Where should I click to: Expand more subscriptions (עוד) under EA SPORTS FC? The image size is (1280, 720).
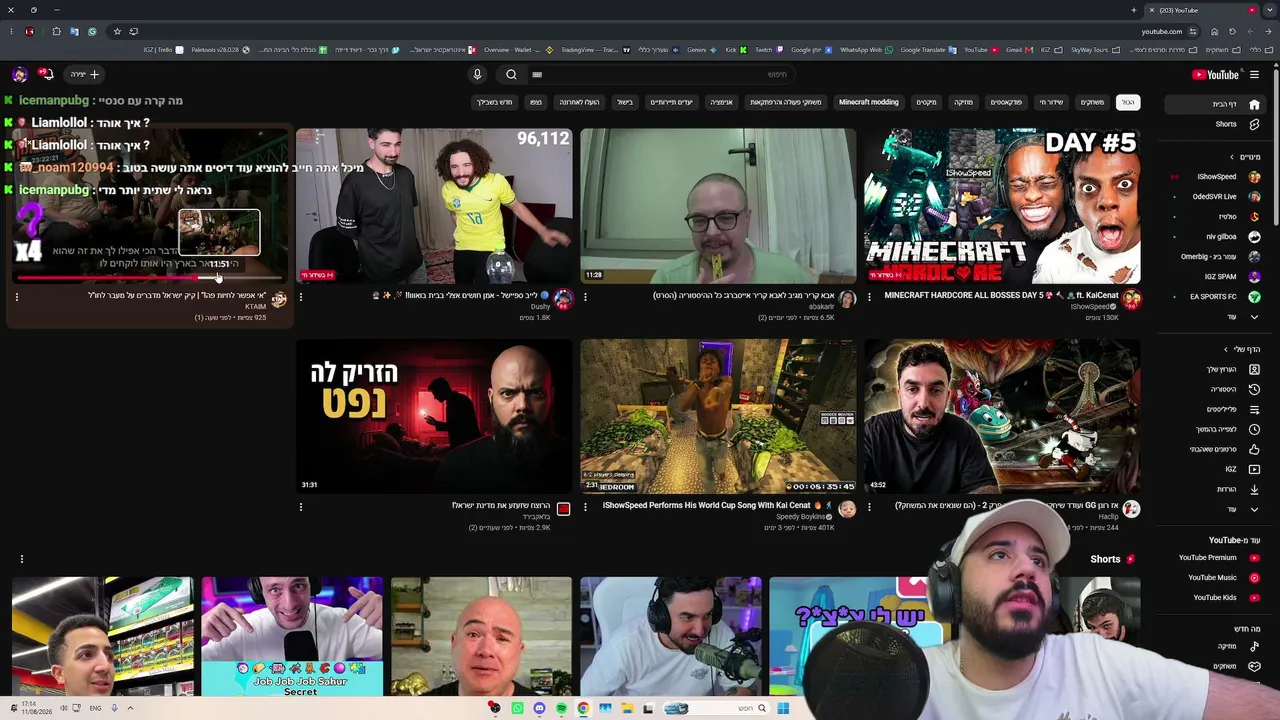click(x=1217, y=317)
